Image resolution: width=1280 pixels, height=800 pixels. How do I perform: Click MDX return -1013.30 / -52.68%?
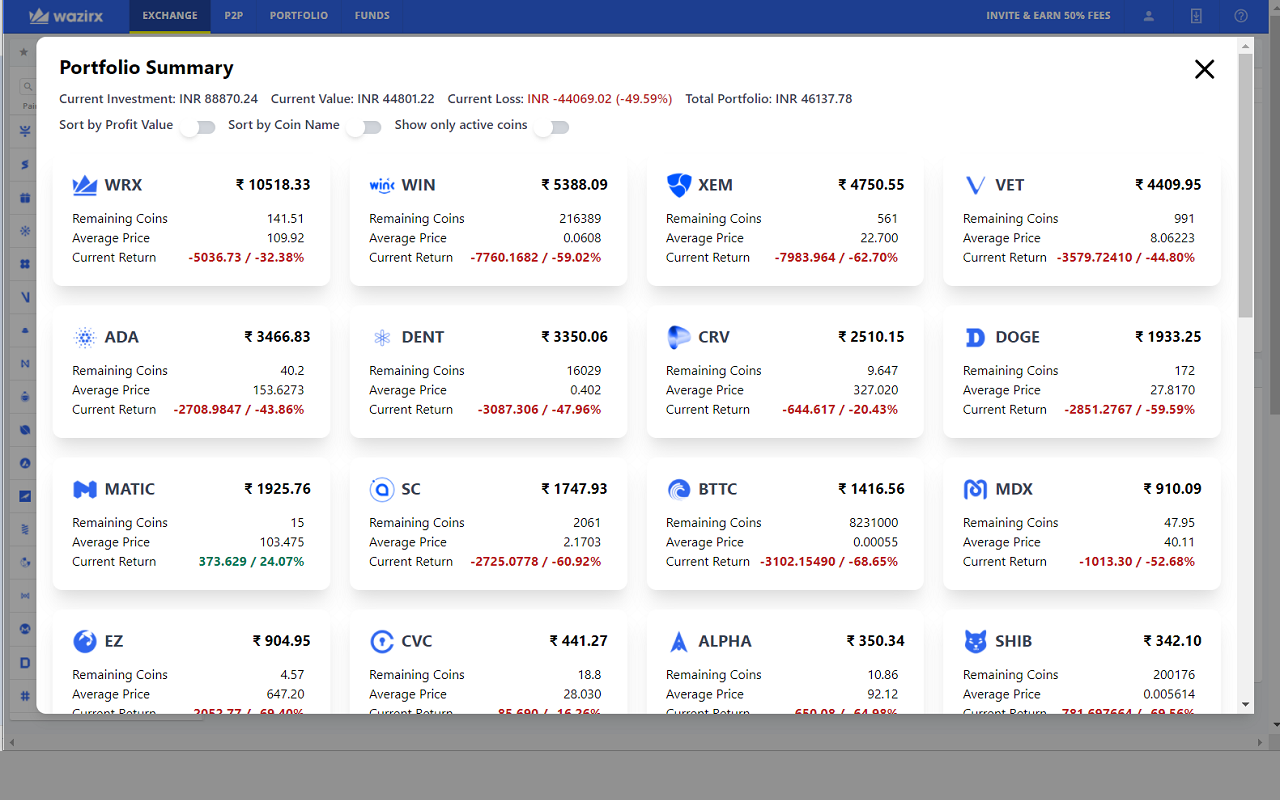point(1137,562)
